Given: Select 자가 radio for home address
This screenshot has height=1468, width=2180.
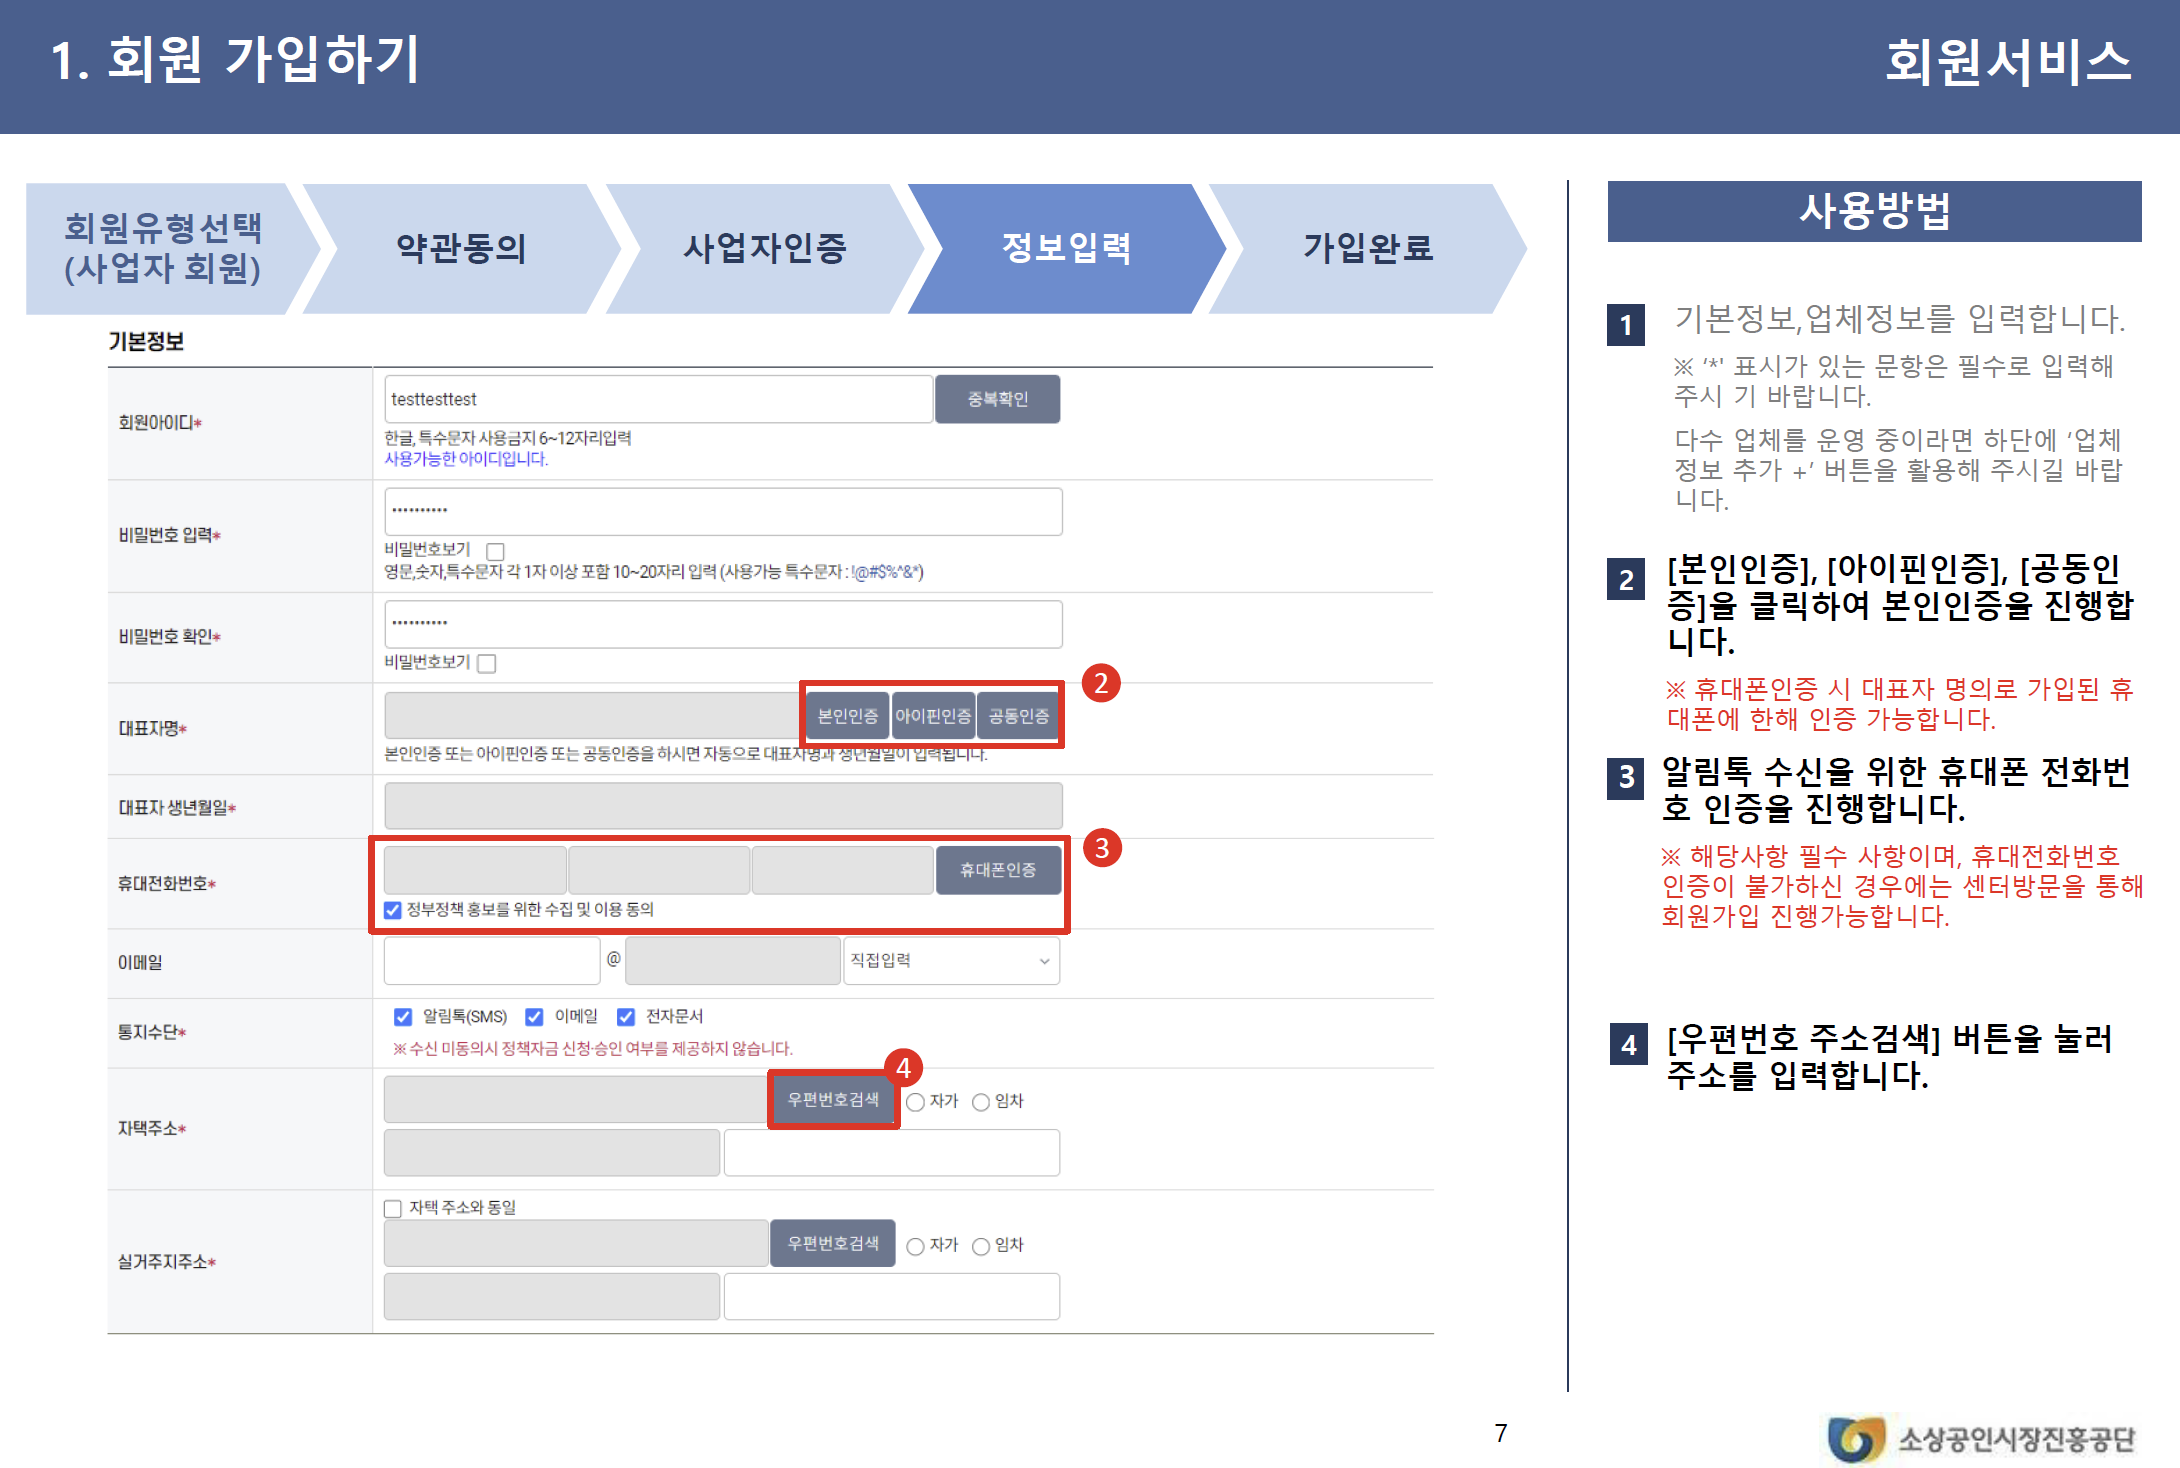Looking at the screenshot, I should point(915,1102).
